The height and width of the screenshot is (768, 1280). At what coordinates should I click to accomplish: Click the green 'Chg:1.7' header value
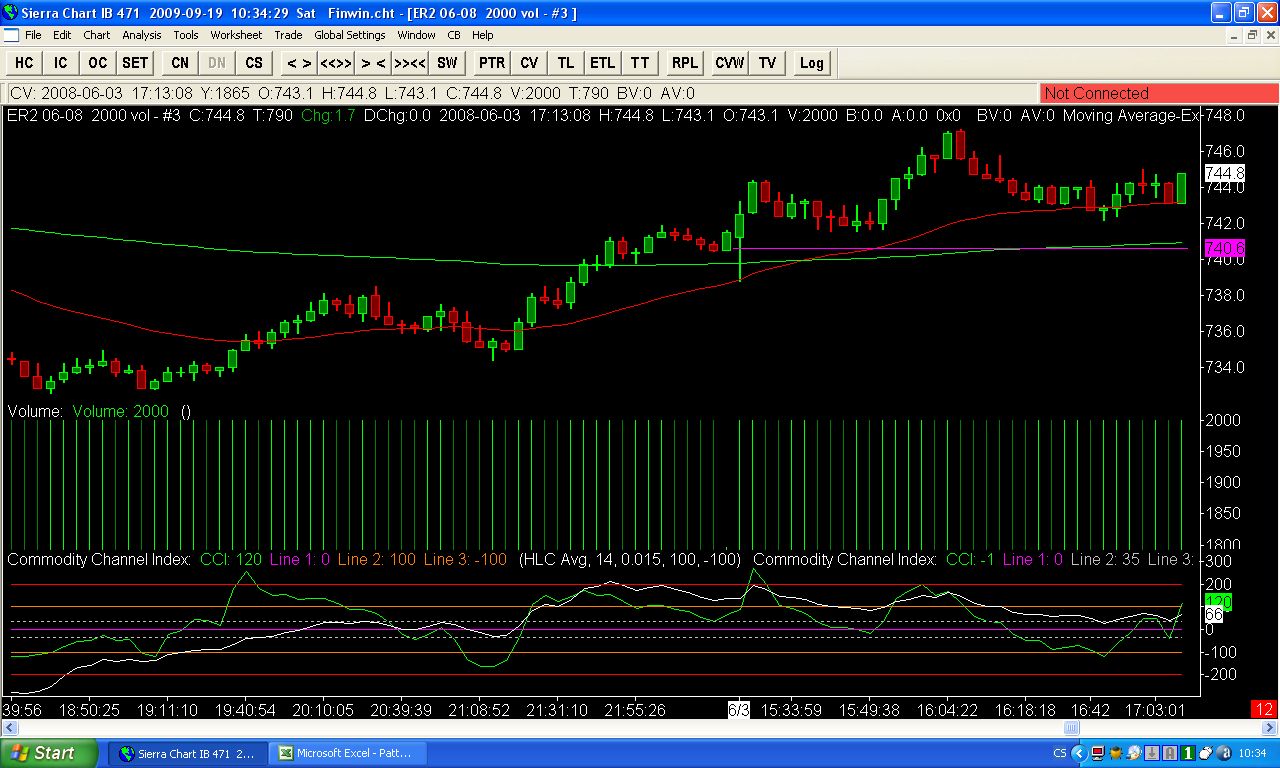tap(328, 115)
